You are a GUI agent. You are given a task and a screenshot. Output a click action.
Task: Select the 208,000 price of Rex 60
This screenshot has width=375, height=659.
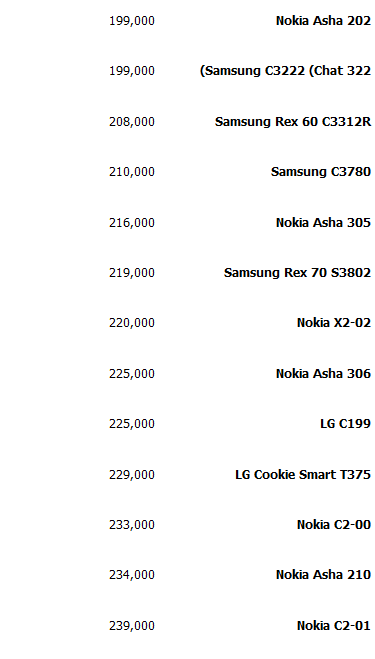point(132,122)
